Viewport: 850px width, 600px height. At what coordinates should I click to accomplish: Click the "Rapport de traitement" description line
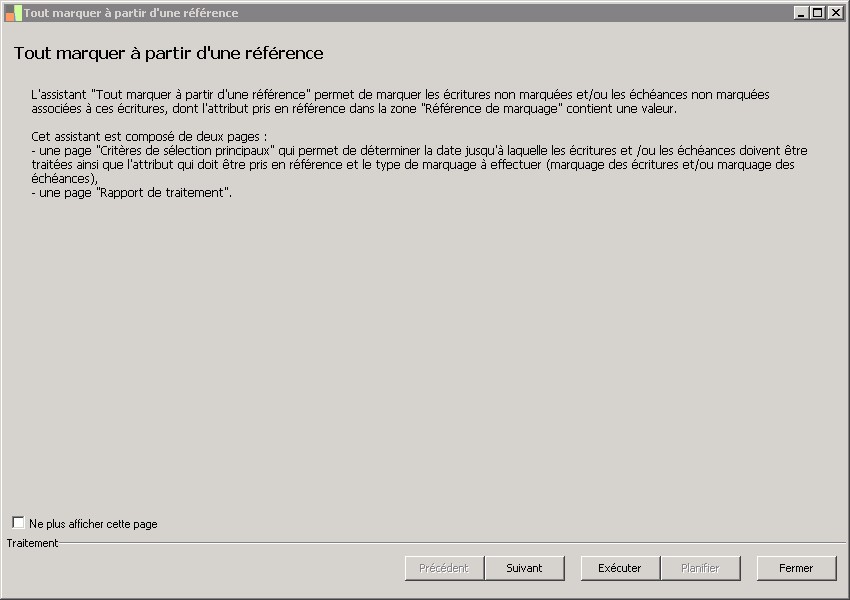point(132,193)
